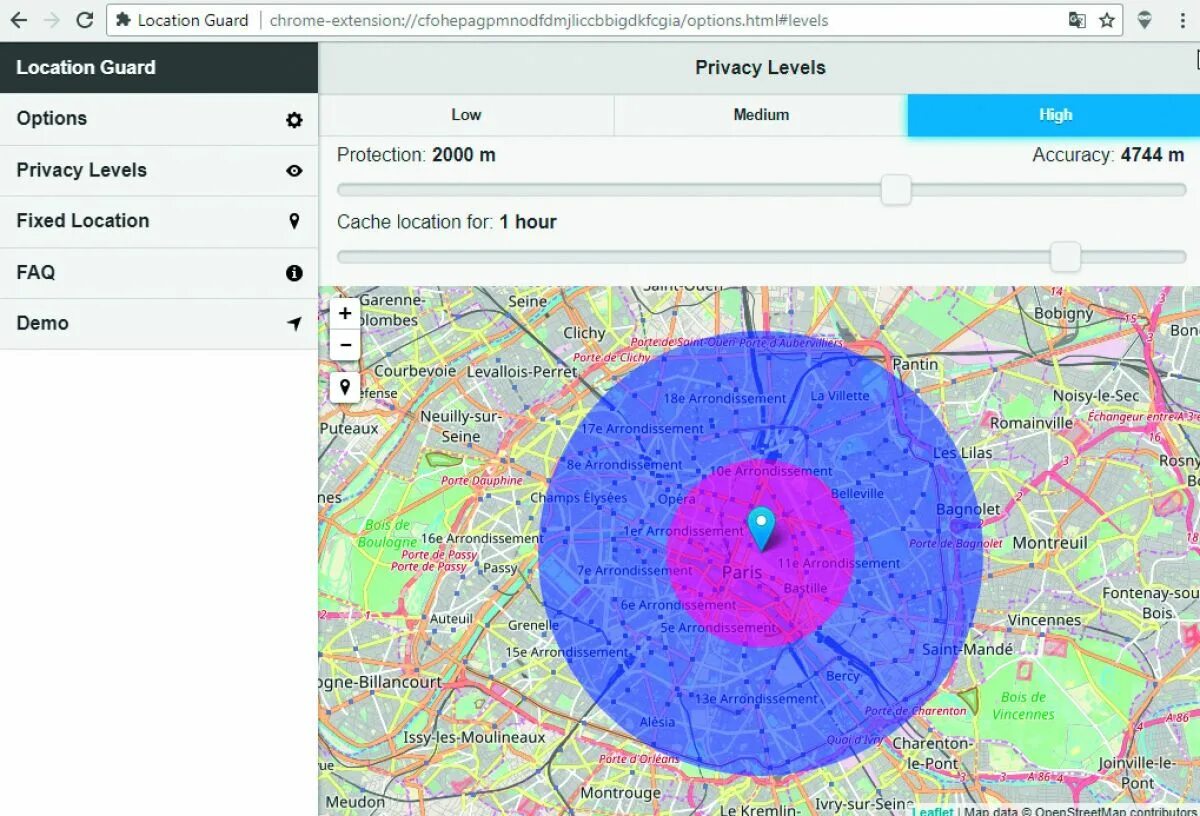Click the 'Montreuil' label on the map

(1050, 543)
